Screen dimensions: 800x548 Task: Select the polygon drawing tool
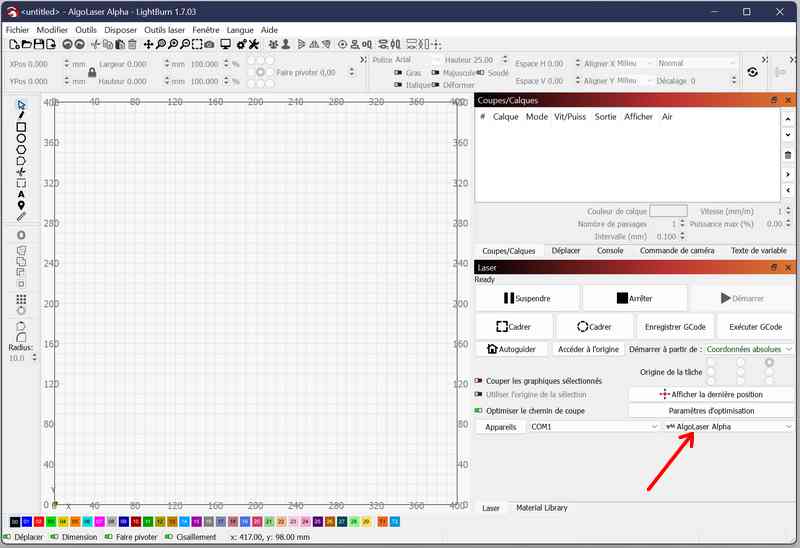[21, 150]
